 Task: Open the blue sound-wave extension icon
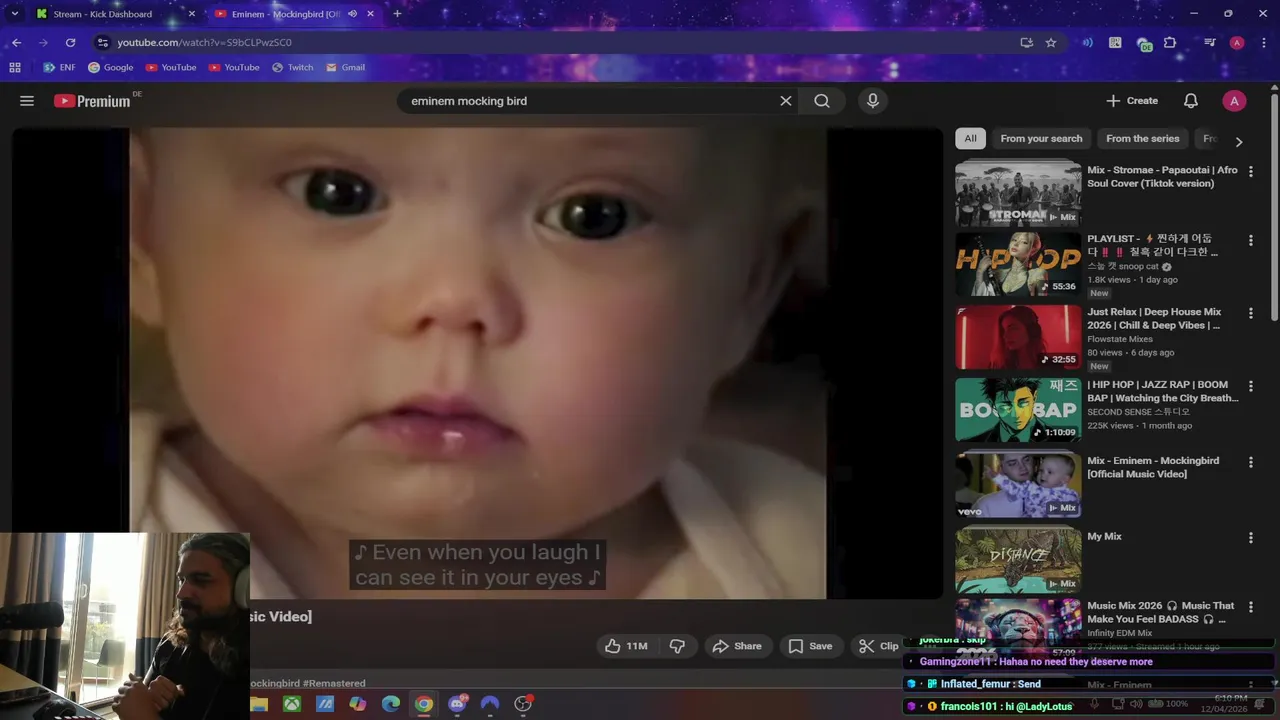pyautogui.click(x=1088, y=43)
